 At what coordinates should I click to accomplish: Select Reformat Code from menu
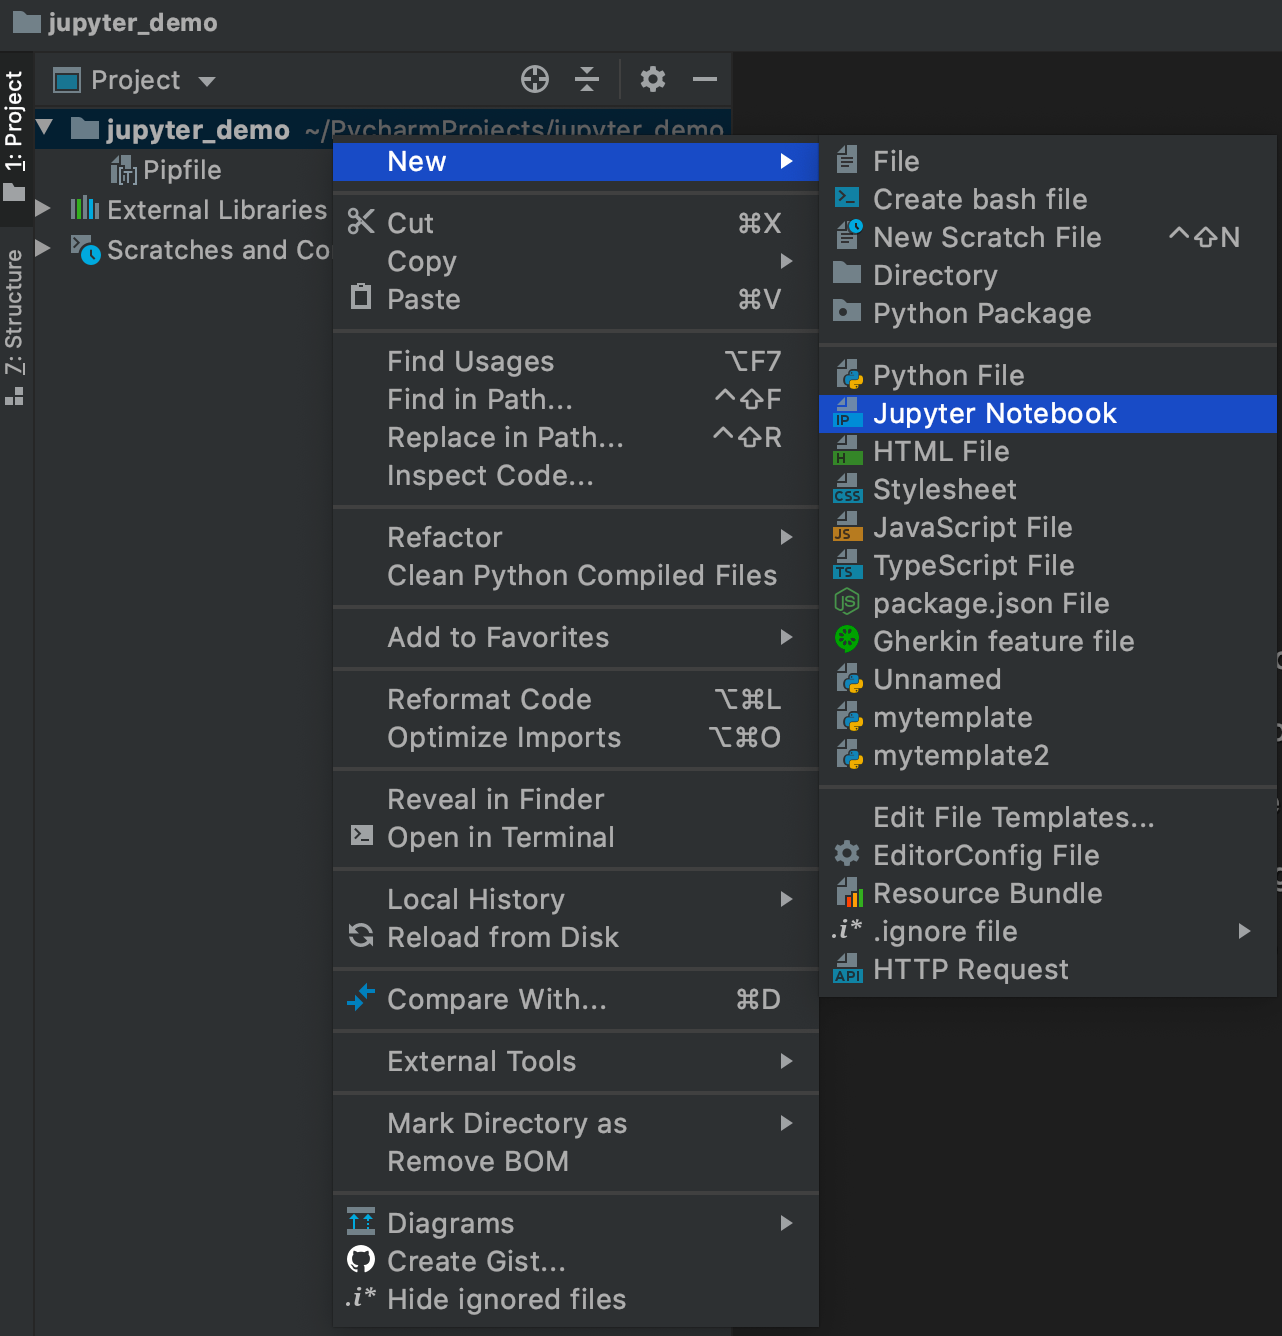tap(576, 699)
